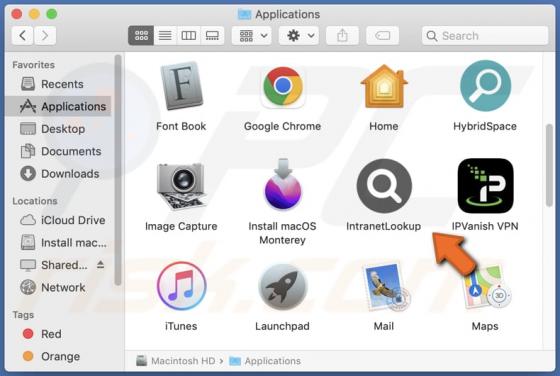Select the Maps app icon
The width and height of the screenshot is (560, 376).
(x=486, y=287)
